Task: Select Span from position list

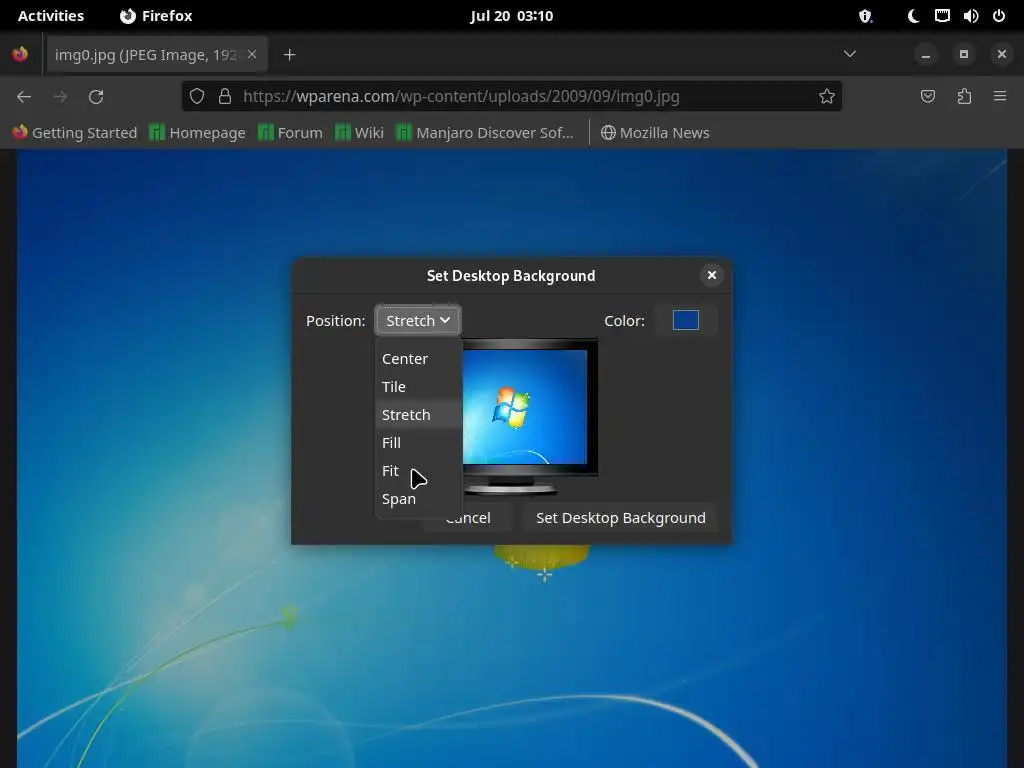Action: point(419,499)
